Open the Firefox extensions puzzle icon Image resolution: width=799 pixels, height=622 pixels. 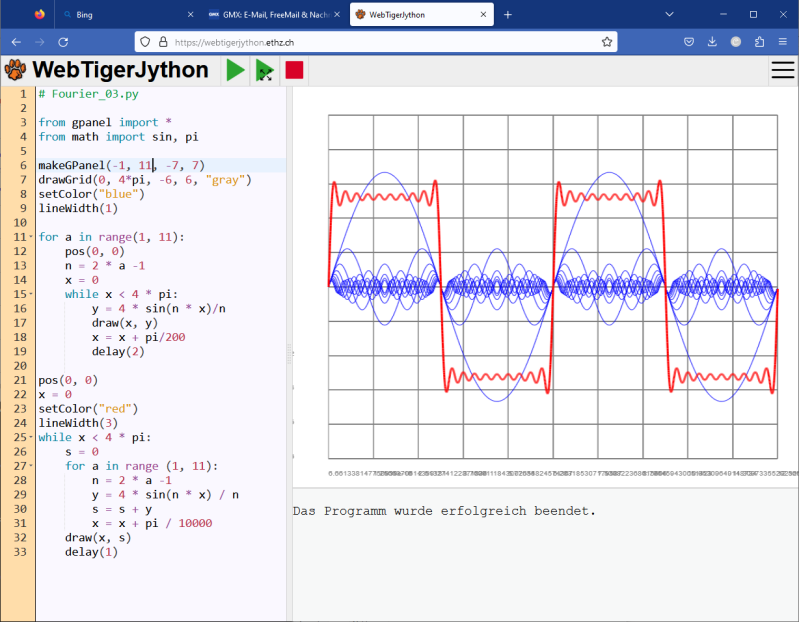coord(759,42)
